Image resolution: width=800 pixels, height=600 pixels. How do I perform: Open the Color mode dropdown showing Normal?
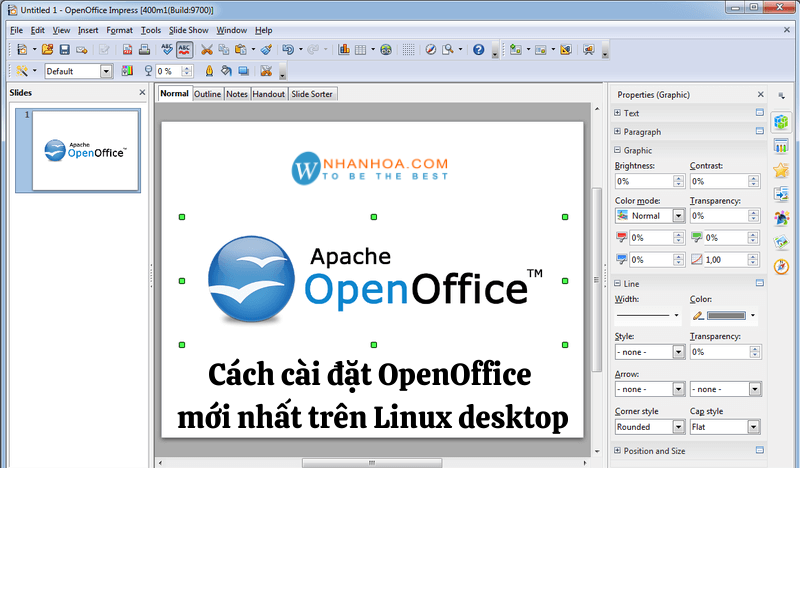(649, 215)
